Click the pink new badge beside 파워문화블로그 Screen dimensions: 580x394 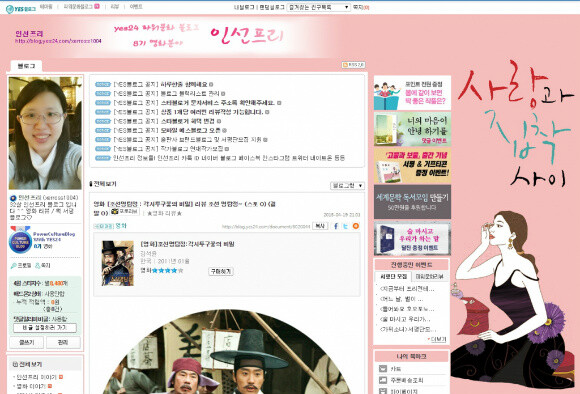pyautogui.click(x=97, y=6)
